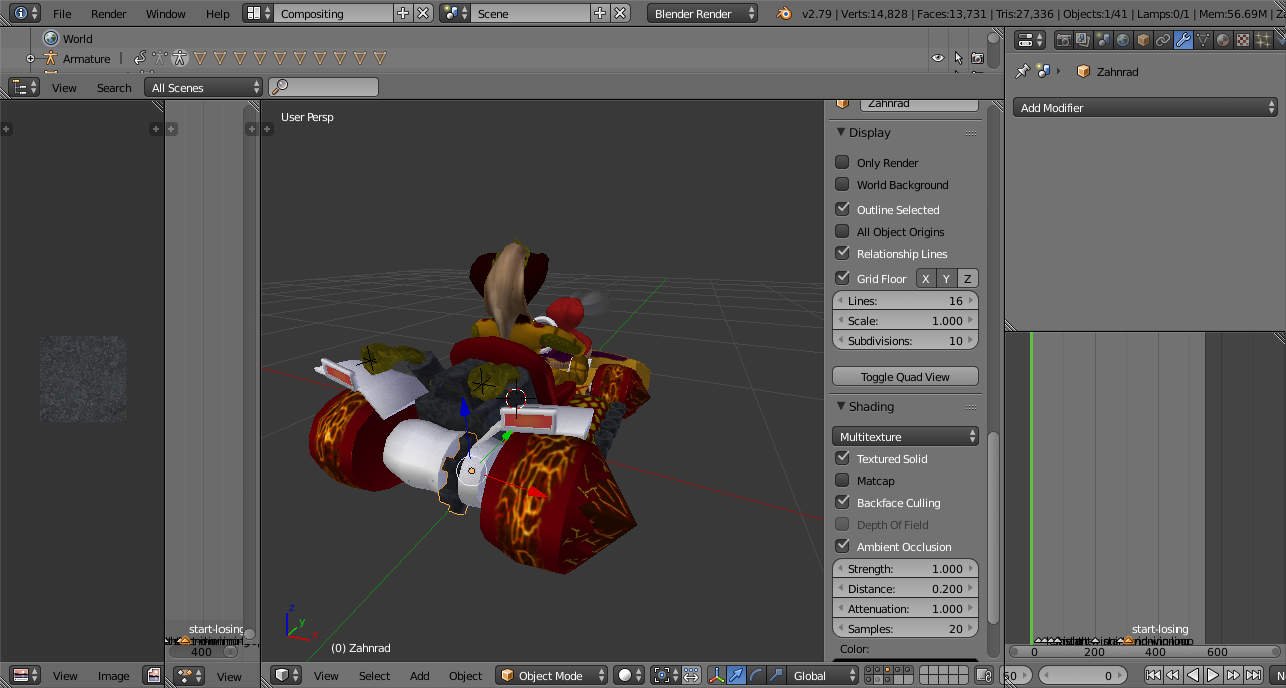Open the Particles properties tab
Image resolution: width=1286 pixels, height=688 pixels.
tap(1262, 40)
